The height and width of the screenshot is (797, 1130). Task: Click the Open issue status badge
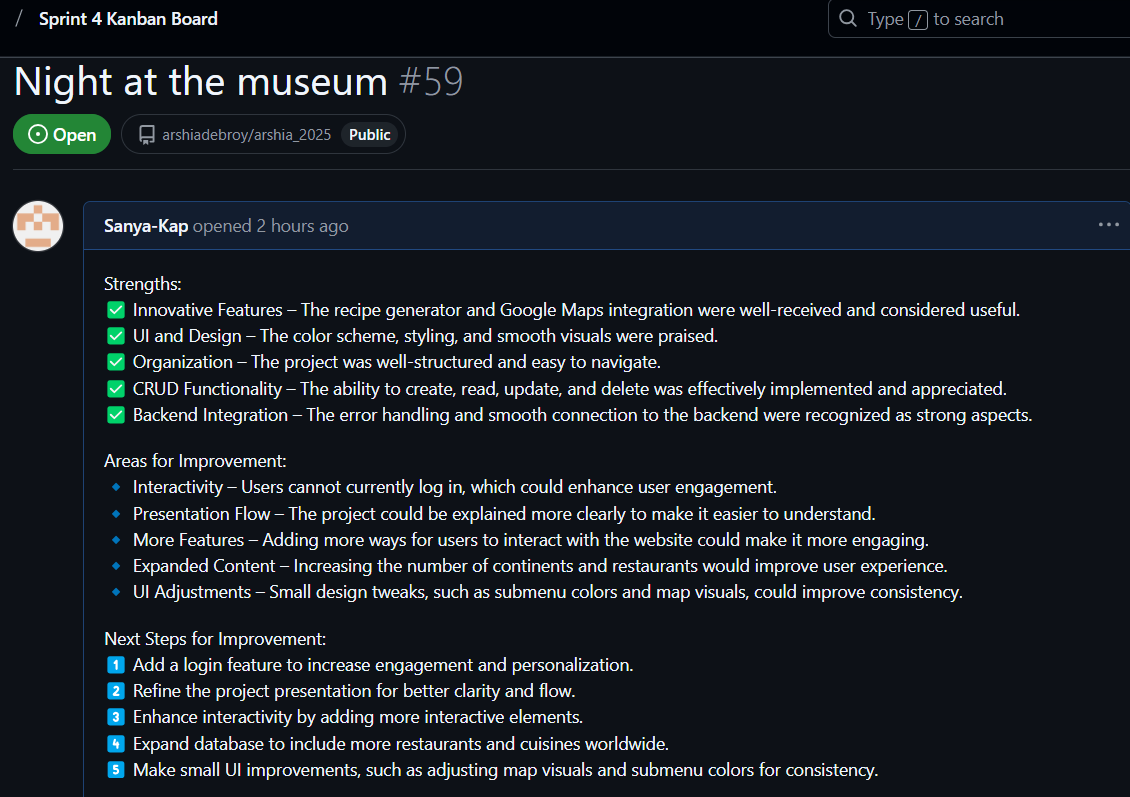tap(62, 134)
